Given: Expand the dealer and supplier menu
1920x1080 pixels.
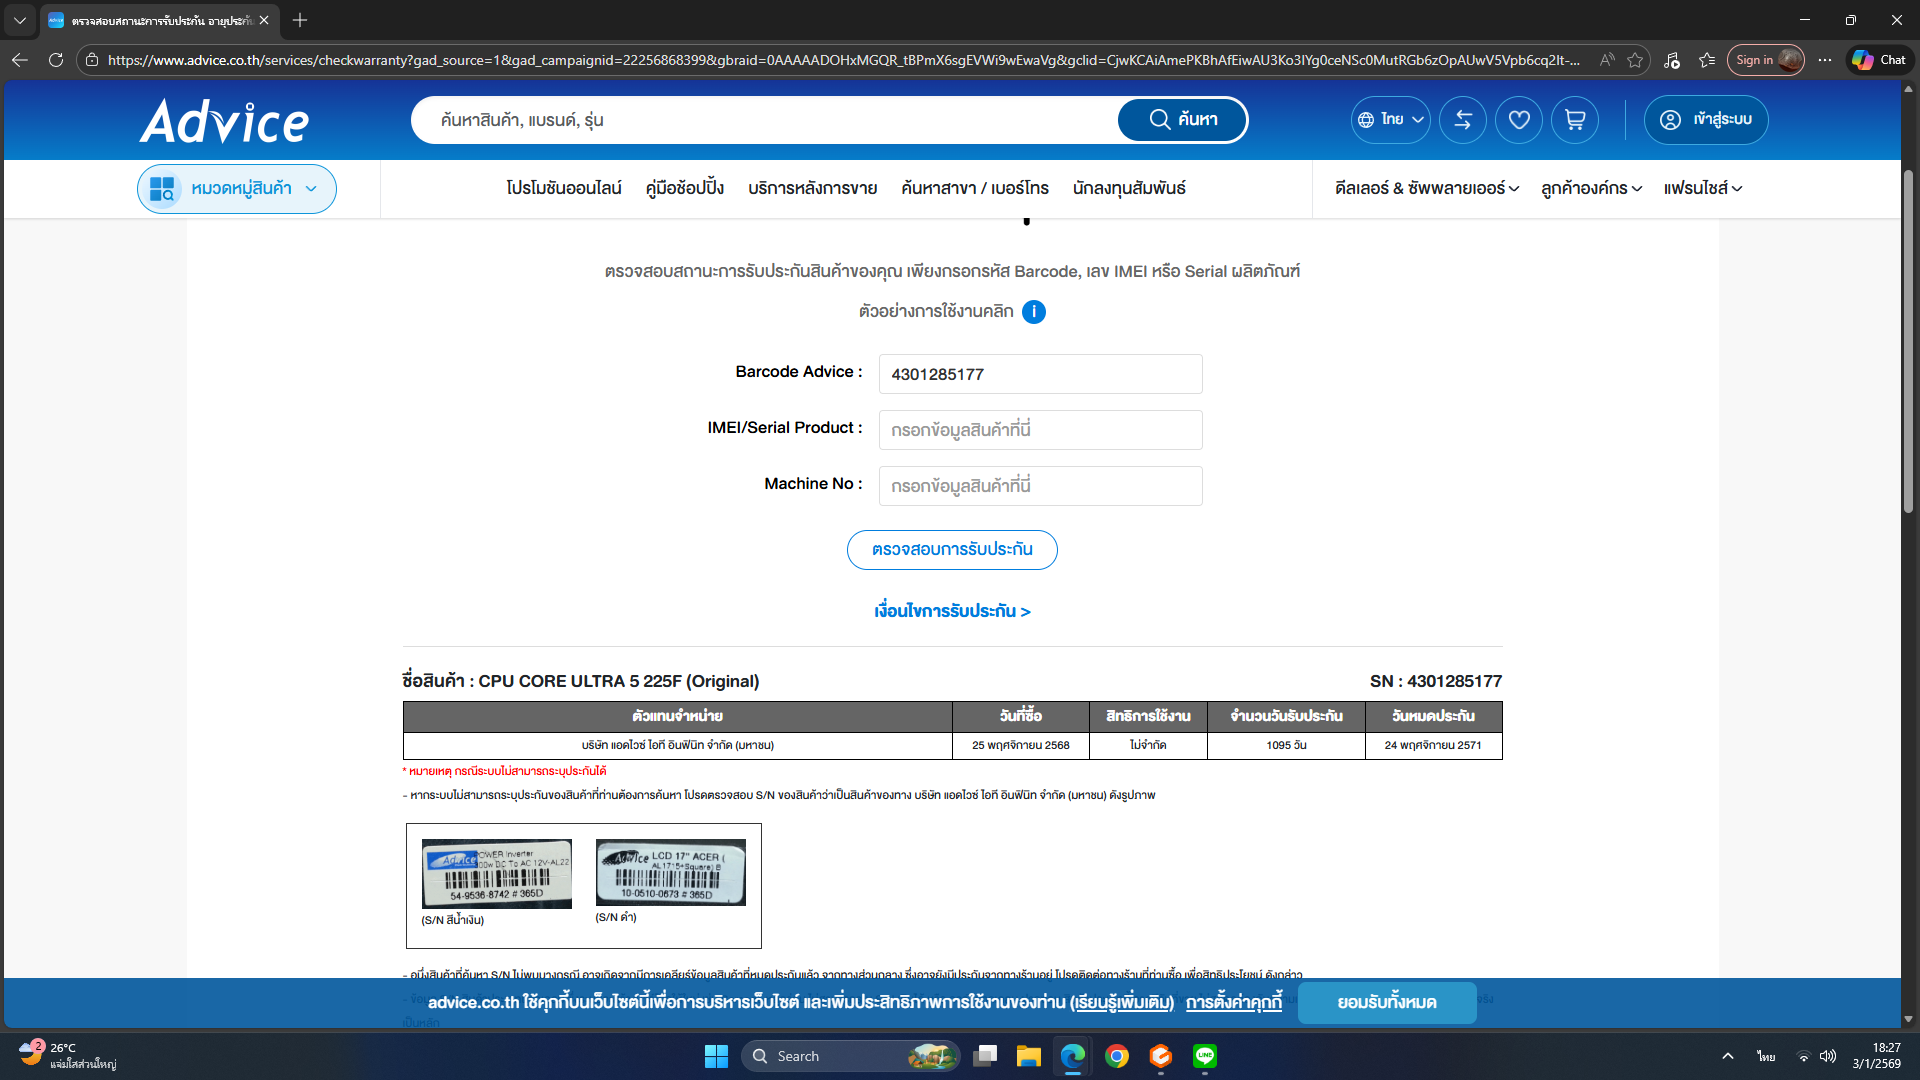Looking at the screenshot, I should pos(1426,189).
